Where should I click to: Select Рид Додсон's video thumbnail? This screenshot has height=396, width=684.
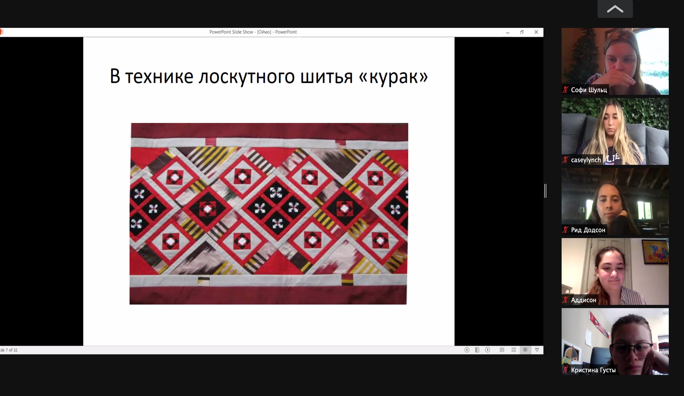[x=615, y=201]
